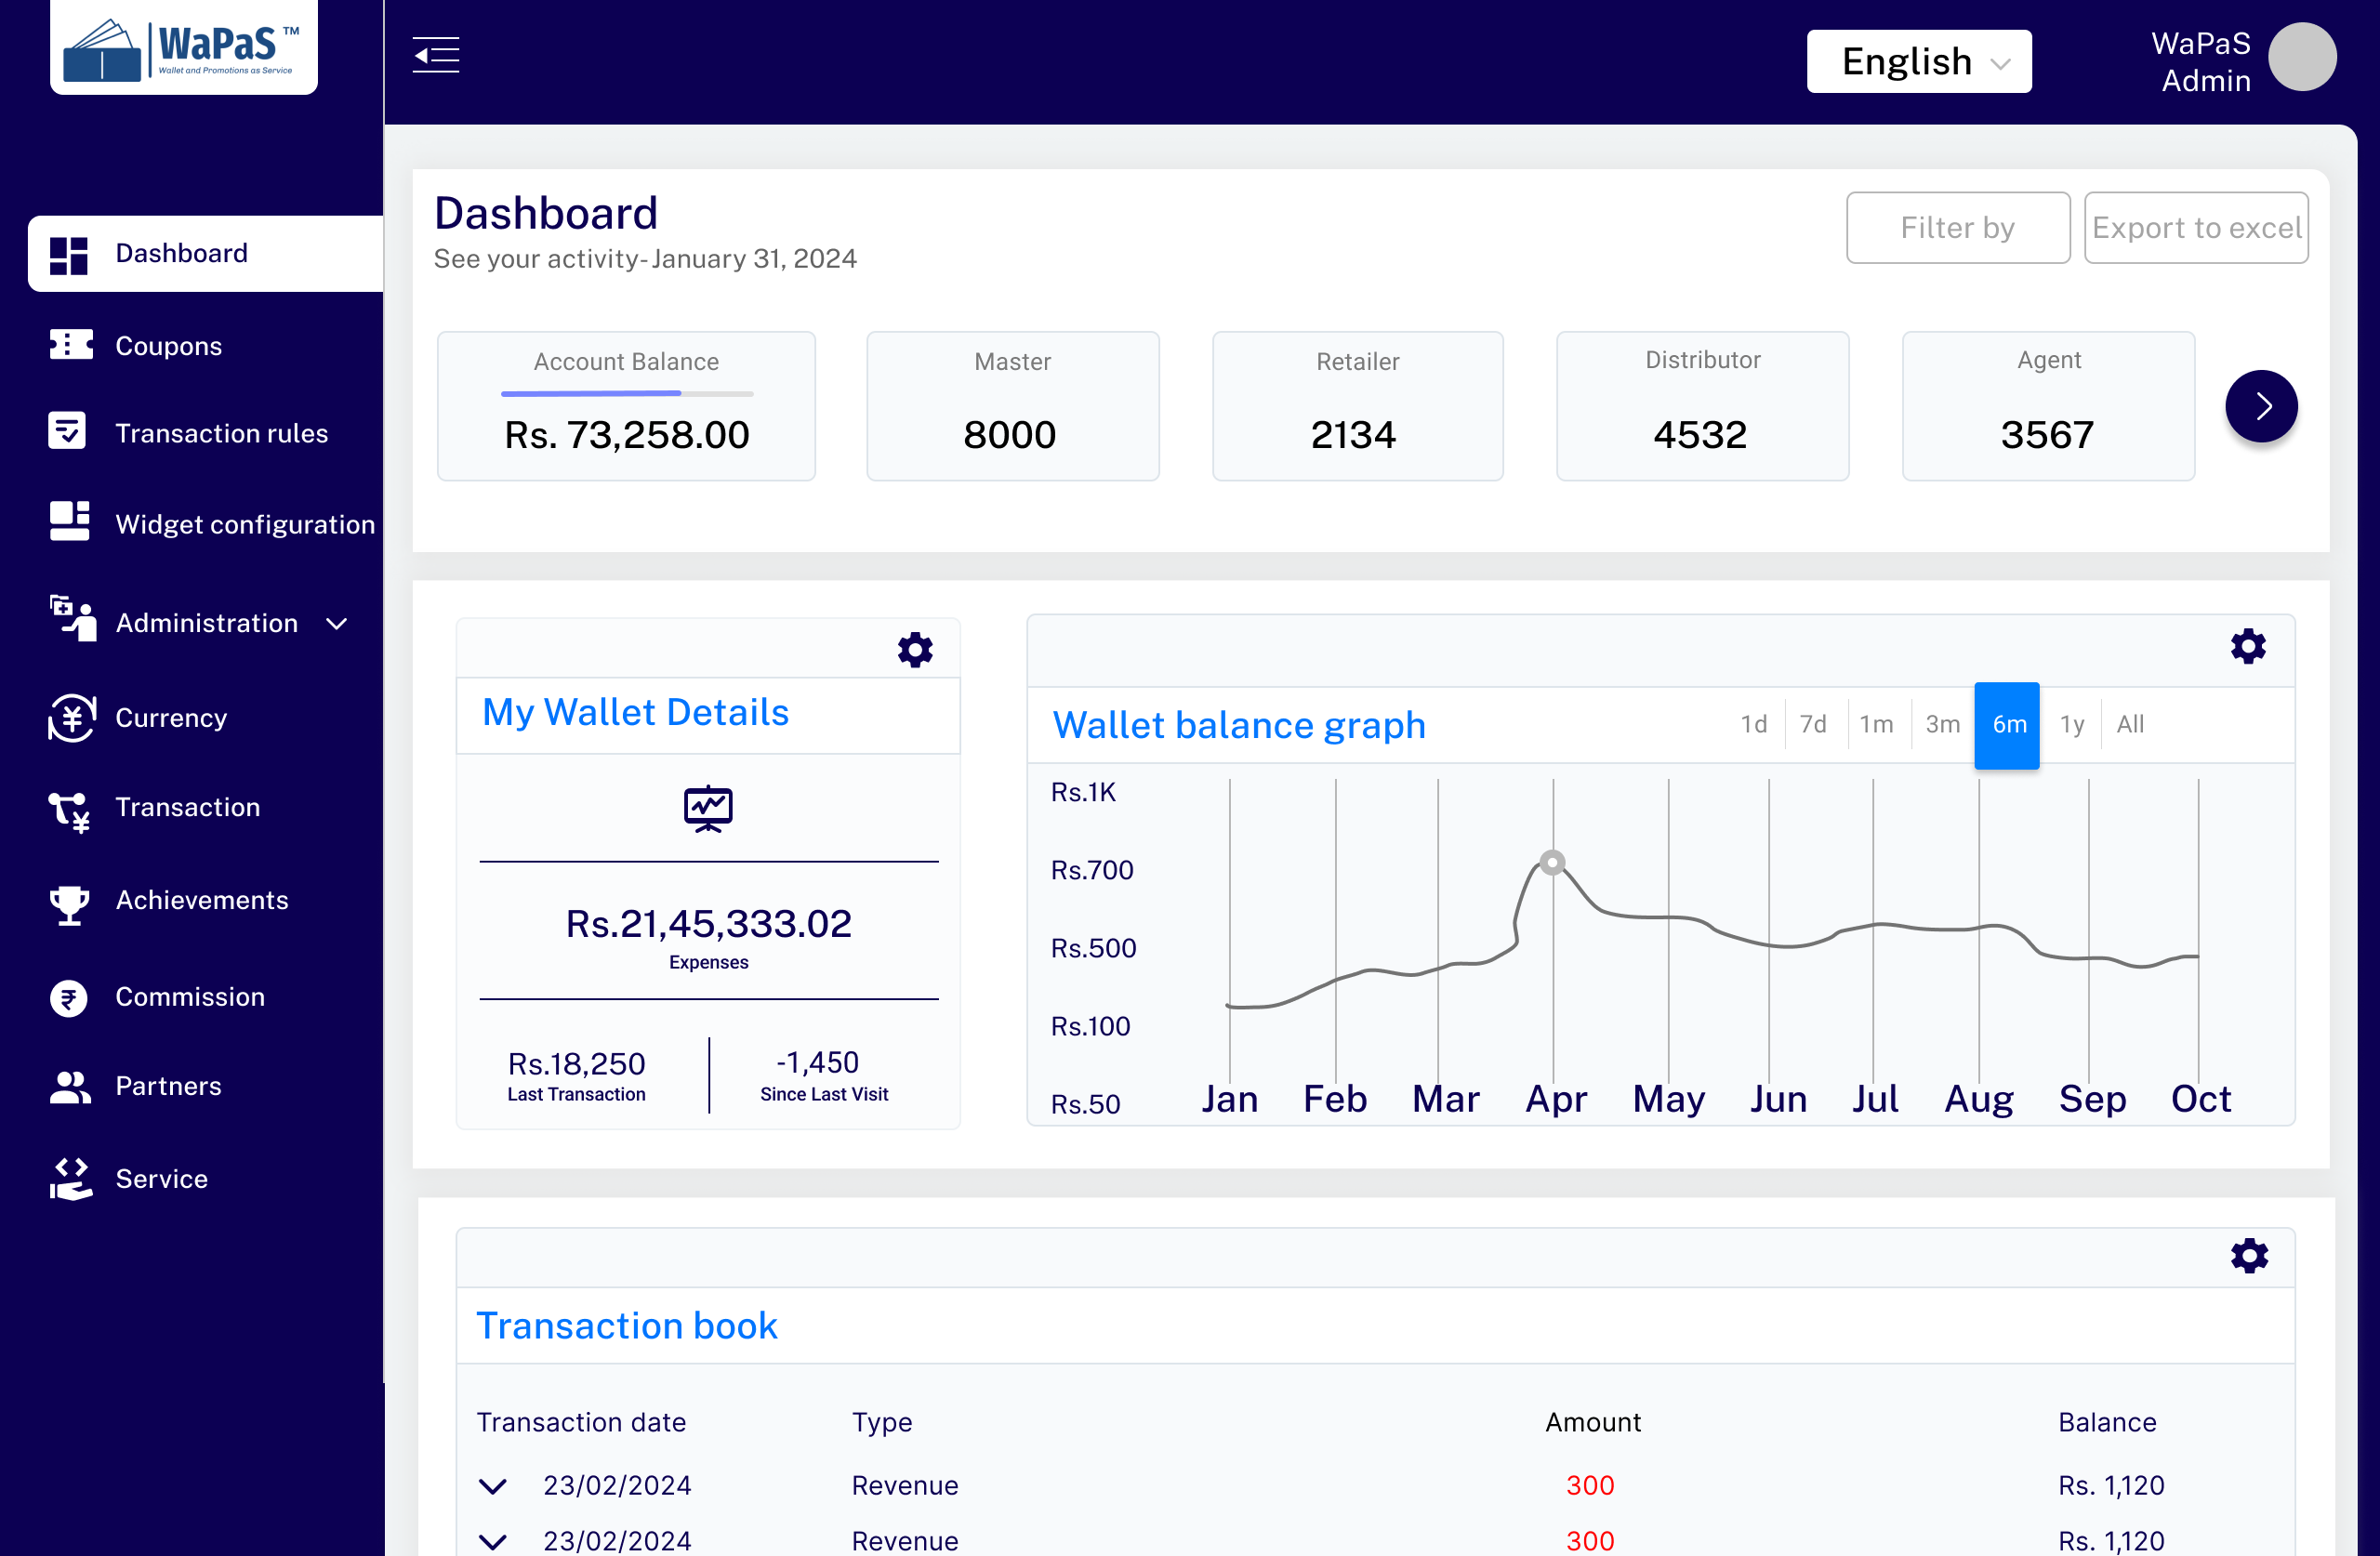The height and width of the screenshot is (1556, 2380).
Task: Switch graph range to 3m
Action: pyautogui.click(x=1942, y=724)
